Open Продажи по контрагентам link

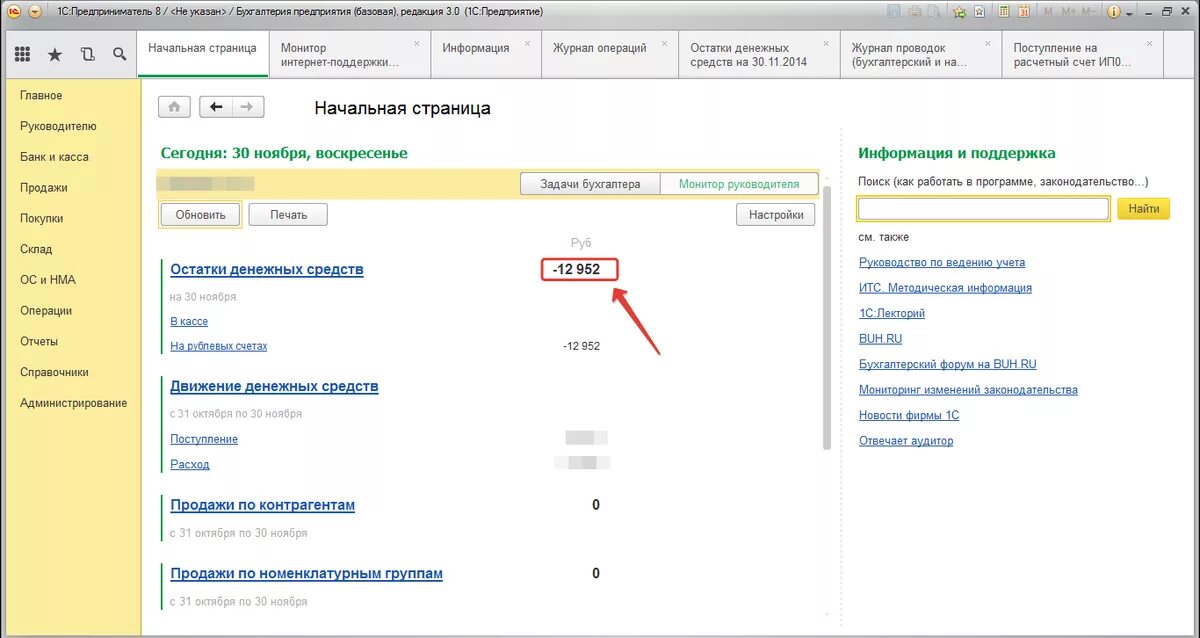[262, 506]
